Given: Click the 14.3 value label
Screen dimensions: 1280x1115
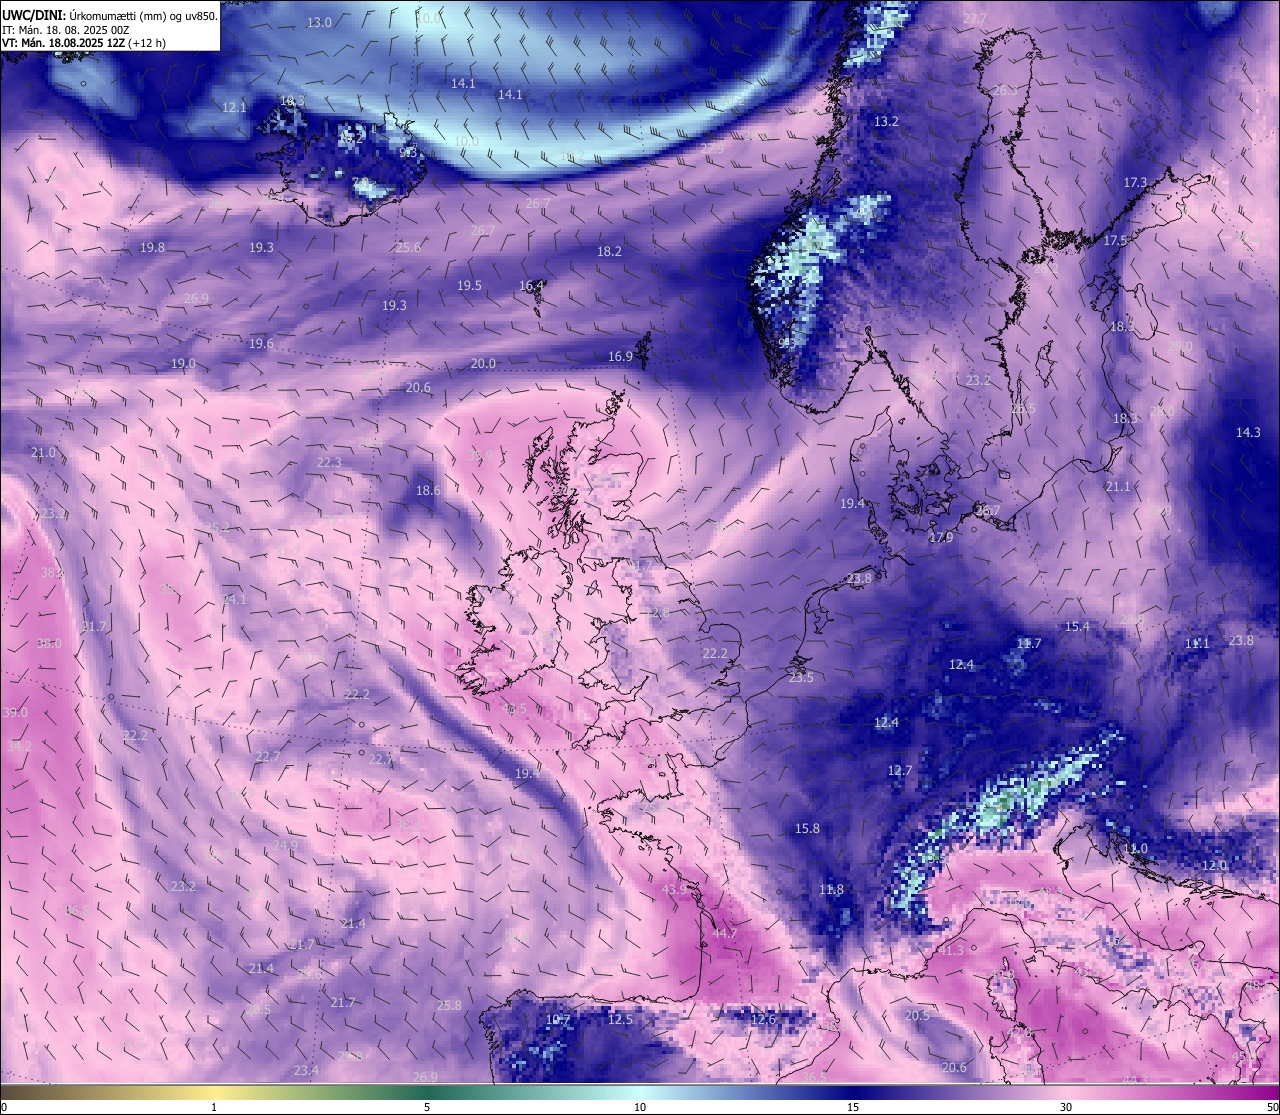Looking at the screenshot, I should click(x=1248, y=432).
